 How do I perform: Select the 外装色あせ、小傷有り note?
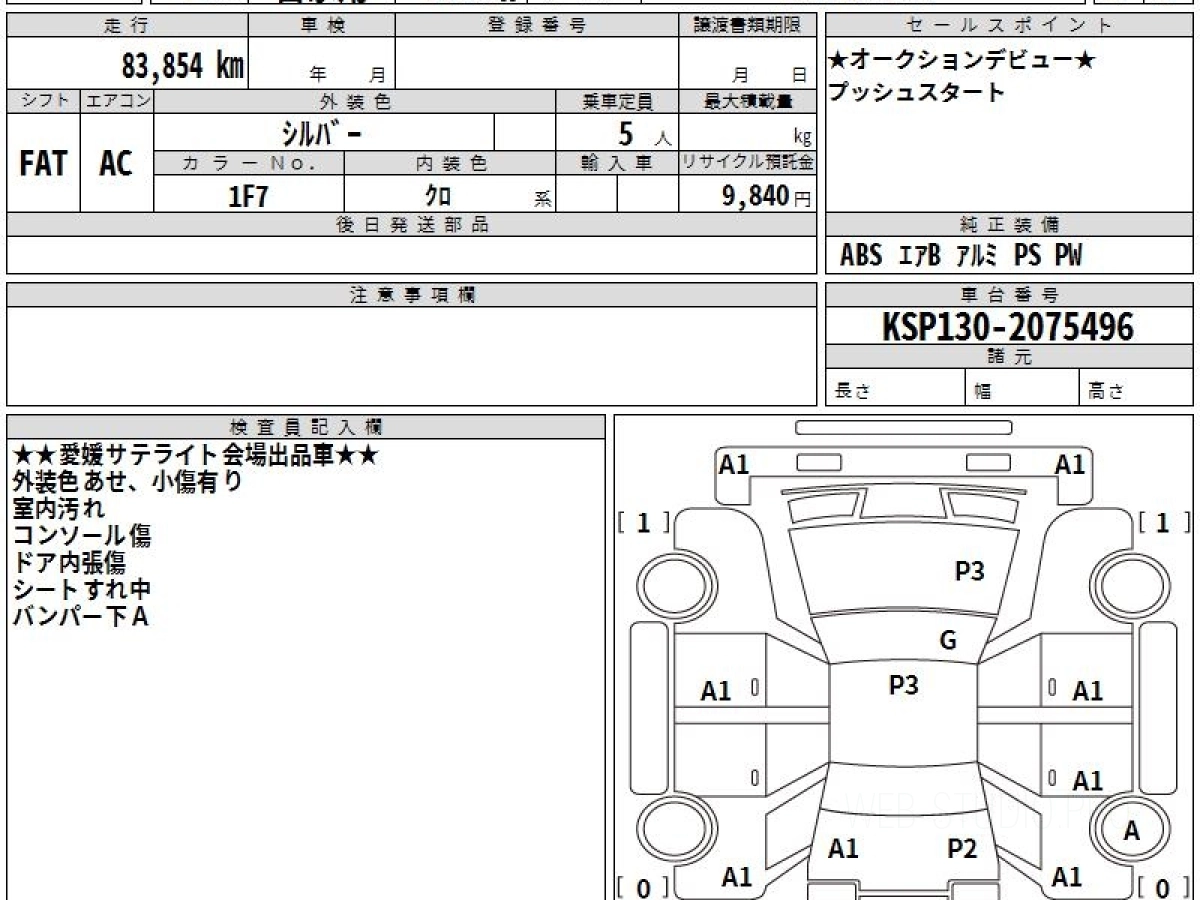(128, 482)
